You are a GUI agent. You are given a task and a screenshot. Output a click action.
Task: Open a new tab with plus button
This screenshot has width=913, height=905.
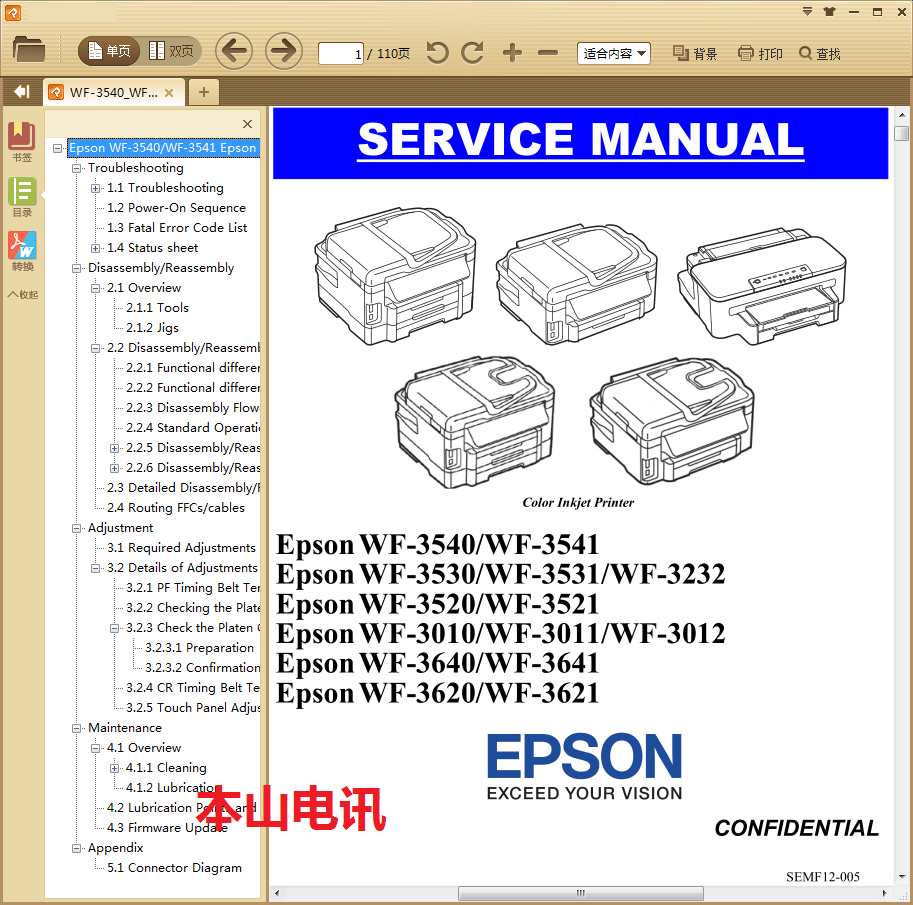tap(204, 92)
